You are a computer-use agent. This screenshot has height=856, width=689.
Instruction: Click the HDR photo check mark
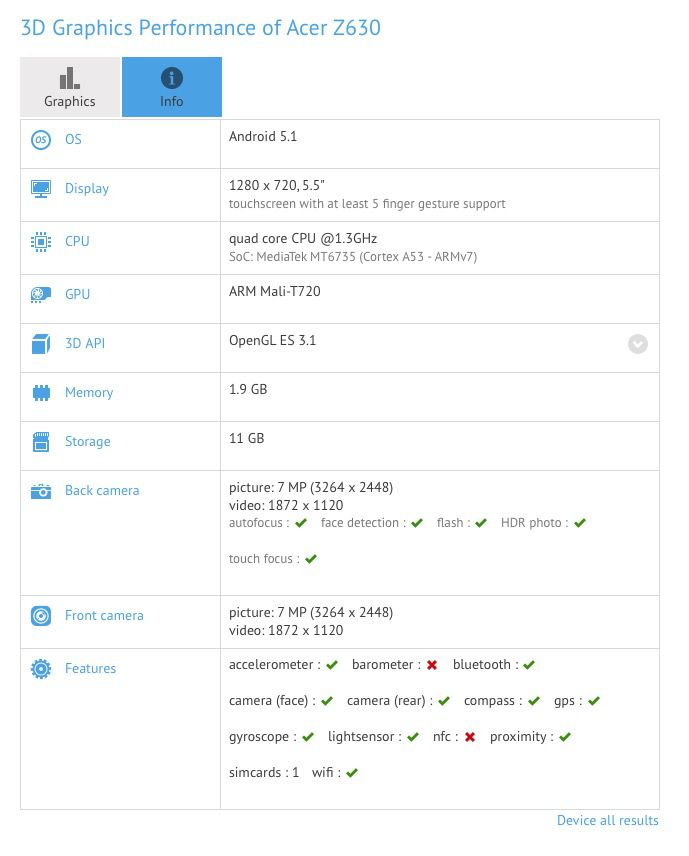coord(580,523)
